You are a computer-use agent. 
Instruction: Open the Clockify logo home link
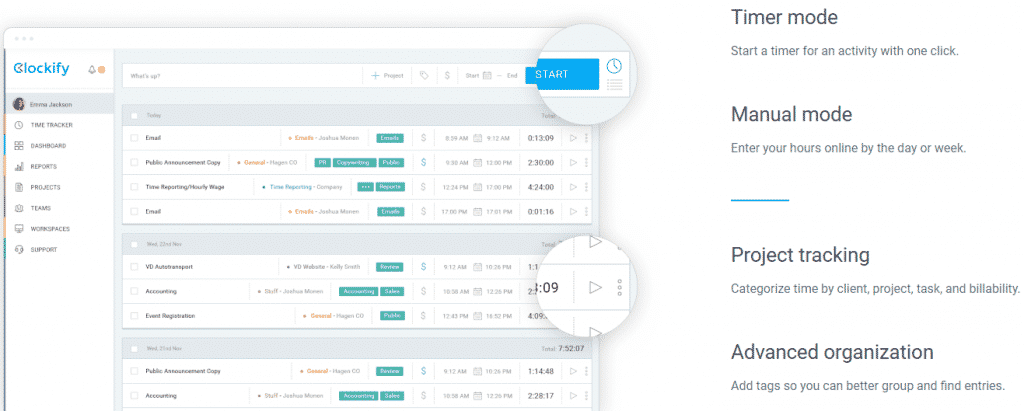tap(40, 69)
